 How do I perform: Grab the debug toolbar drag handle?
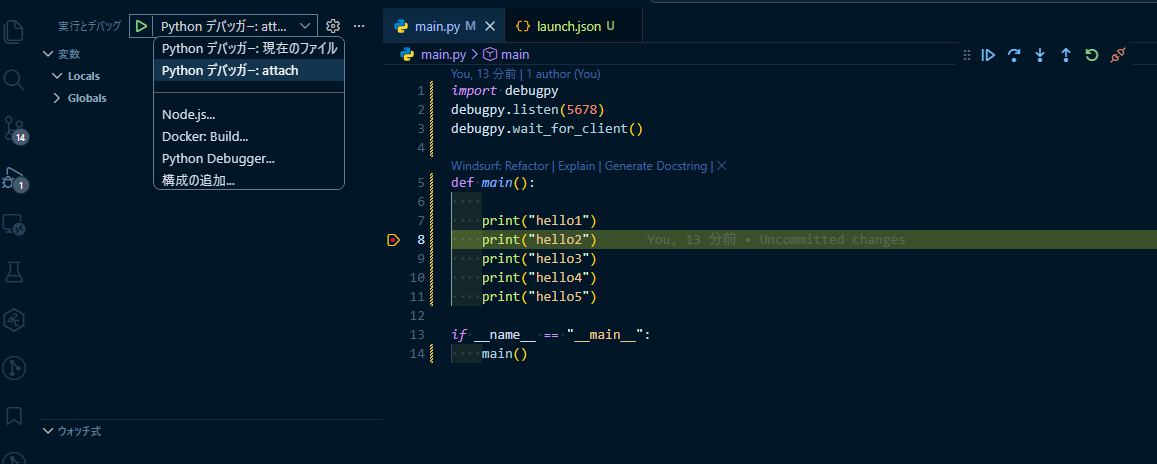pyautogui.click(x=967, y=55)
